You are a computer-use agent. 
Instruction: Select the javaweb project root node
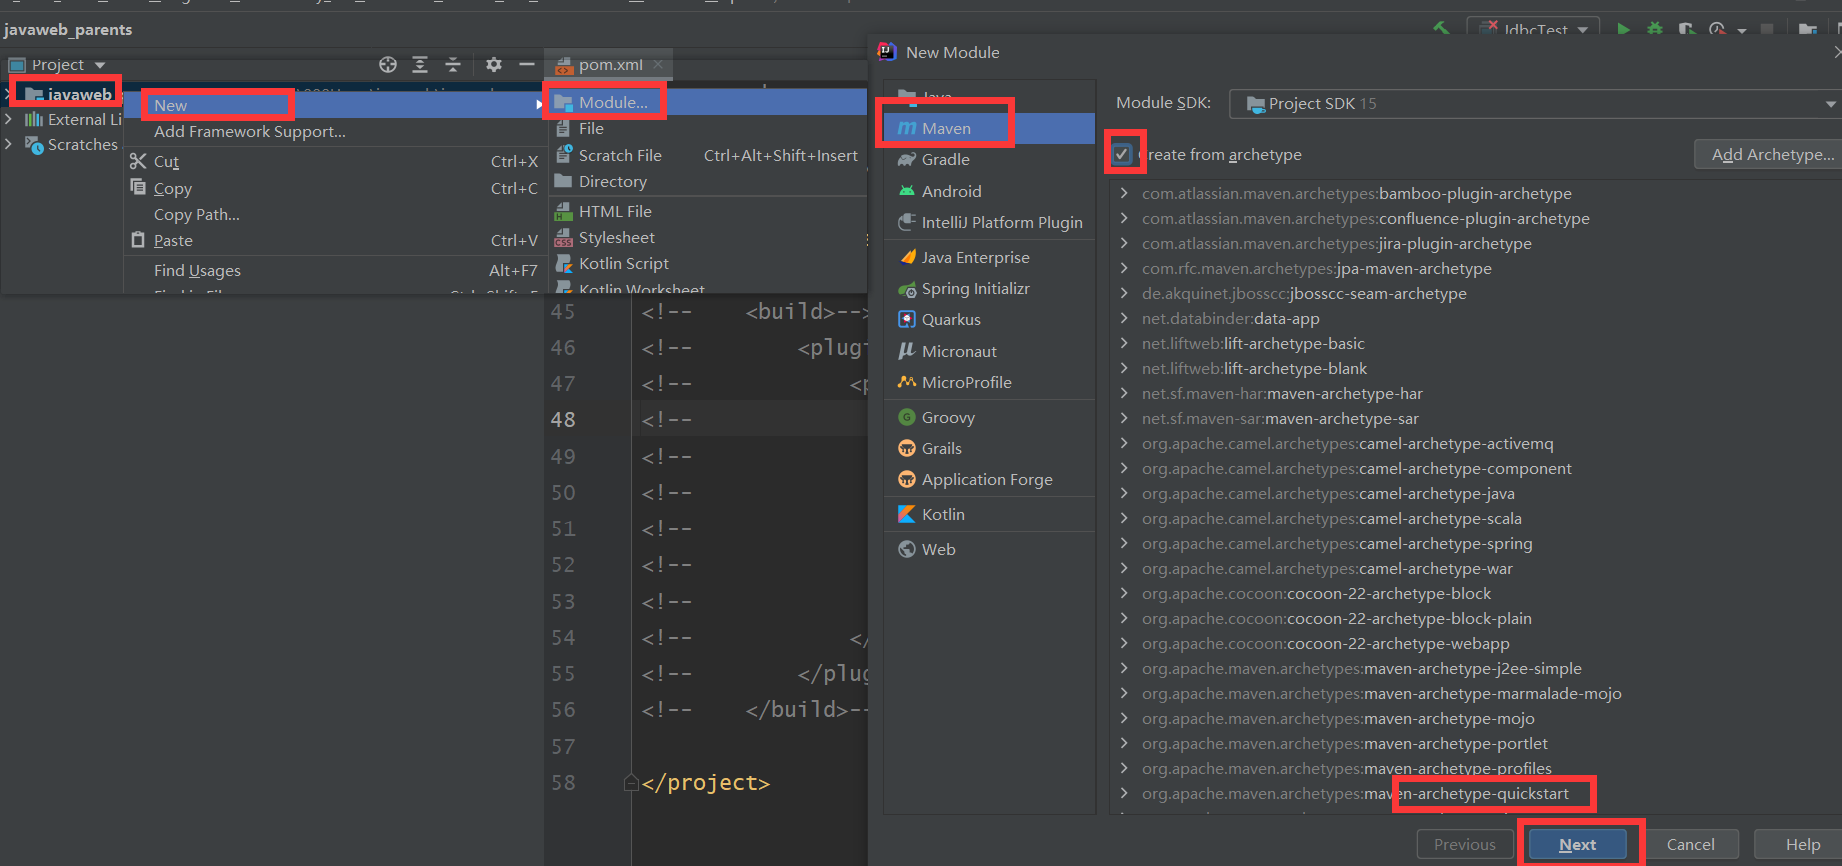[68, 94]
